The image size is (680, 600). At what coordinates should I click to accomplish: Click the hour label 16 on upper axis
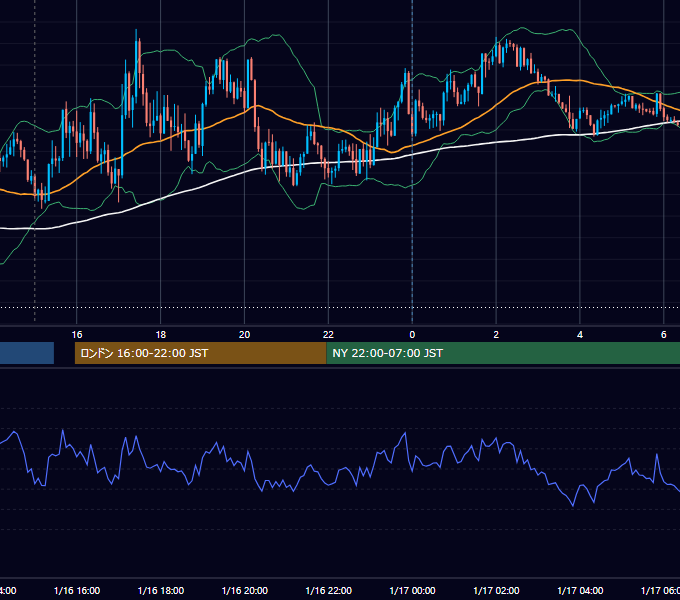pyautogui.click(x=77, y=335)
